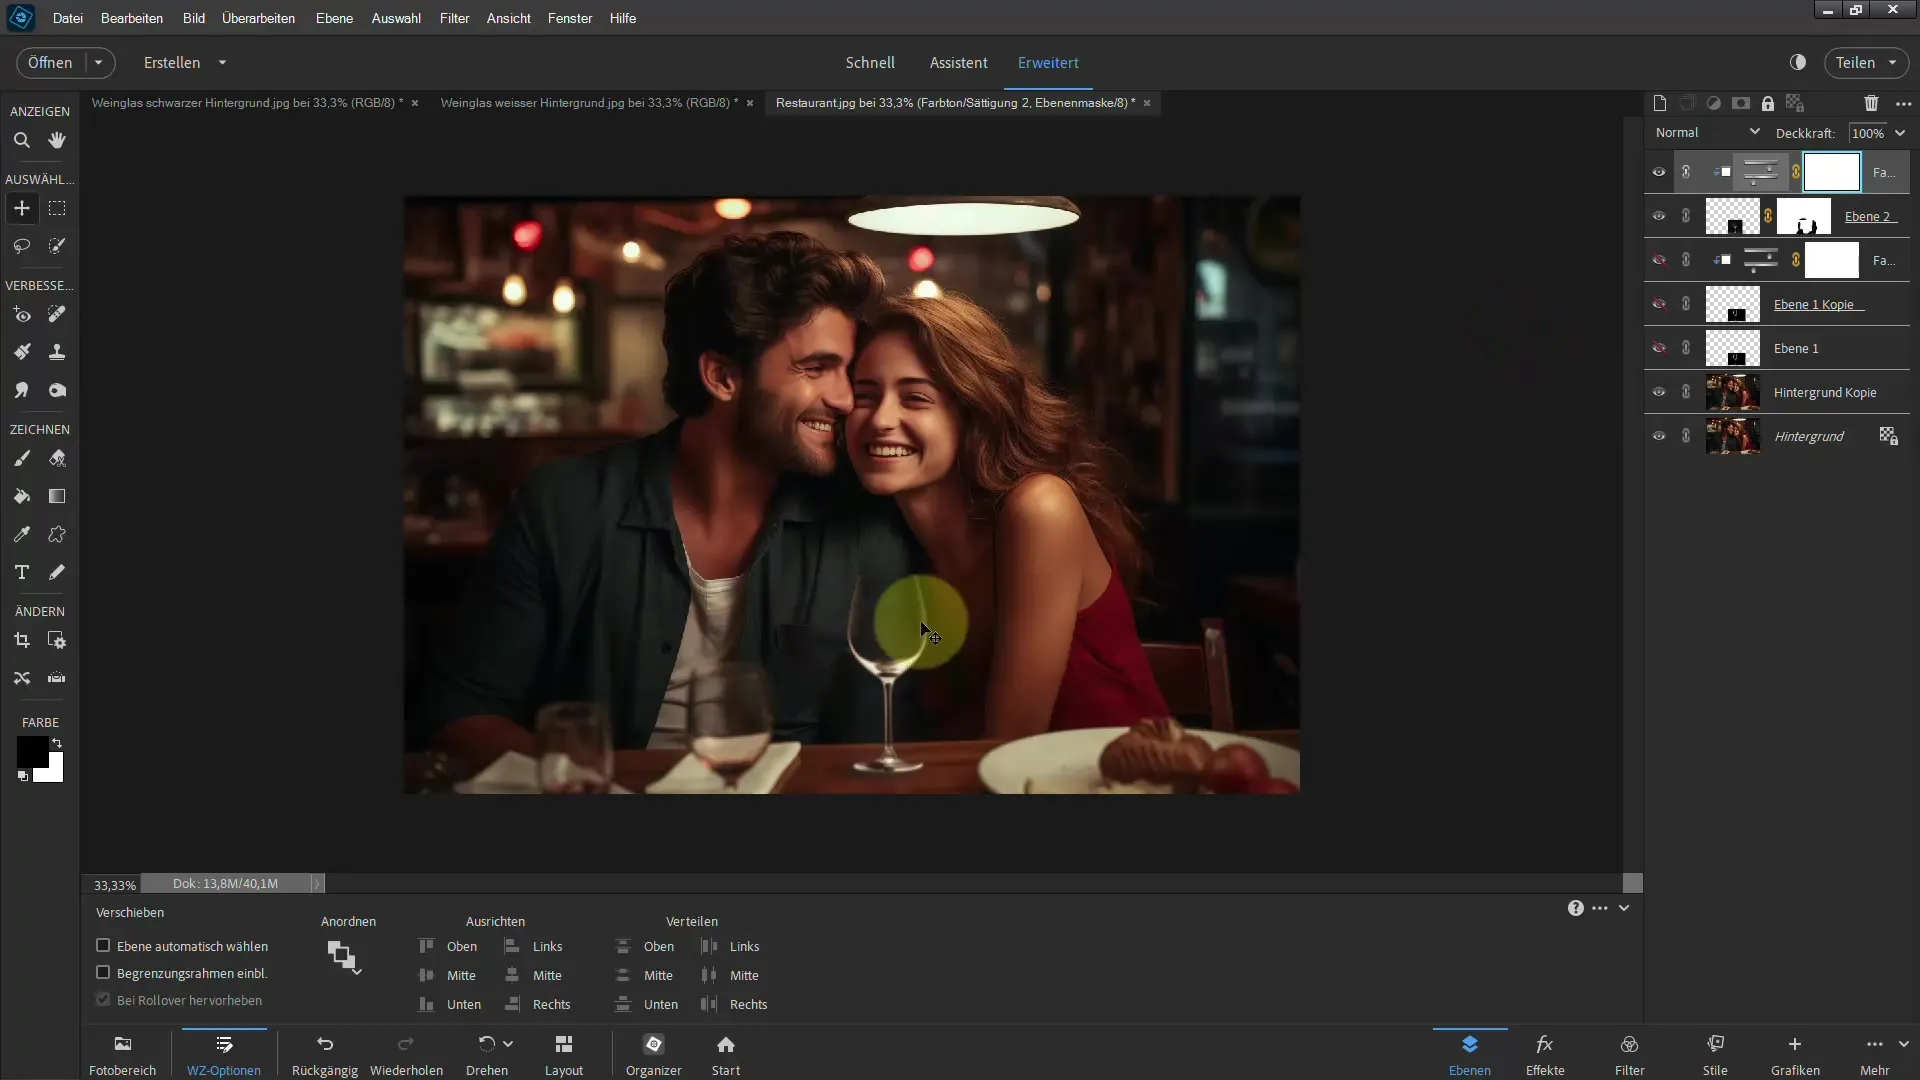
Task: Switch to Weinglas schwarzer Hintergrund.jpg tab
Action: 247,103
